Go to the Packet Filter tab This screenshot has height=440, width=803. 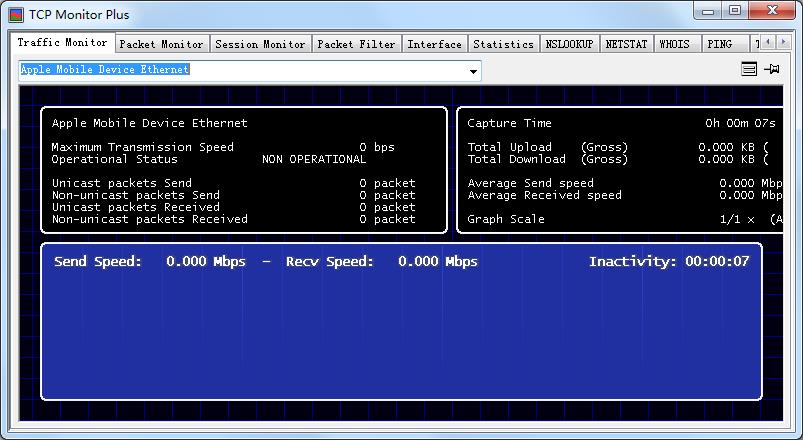(356, 44)
